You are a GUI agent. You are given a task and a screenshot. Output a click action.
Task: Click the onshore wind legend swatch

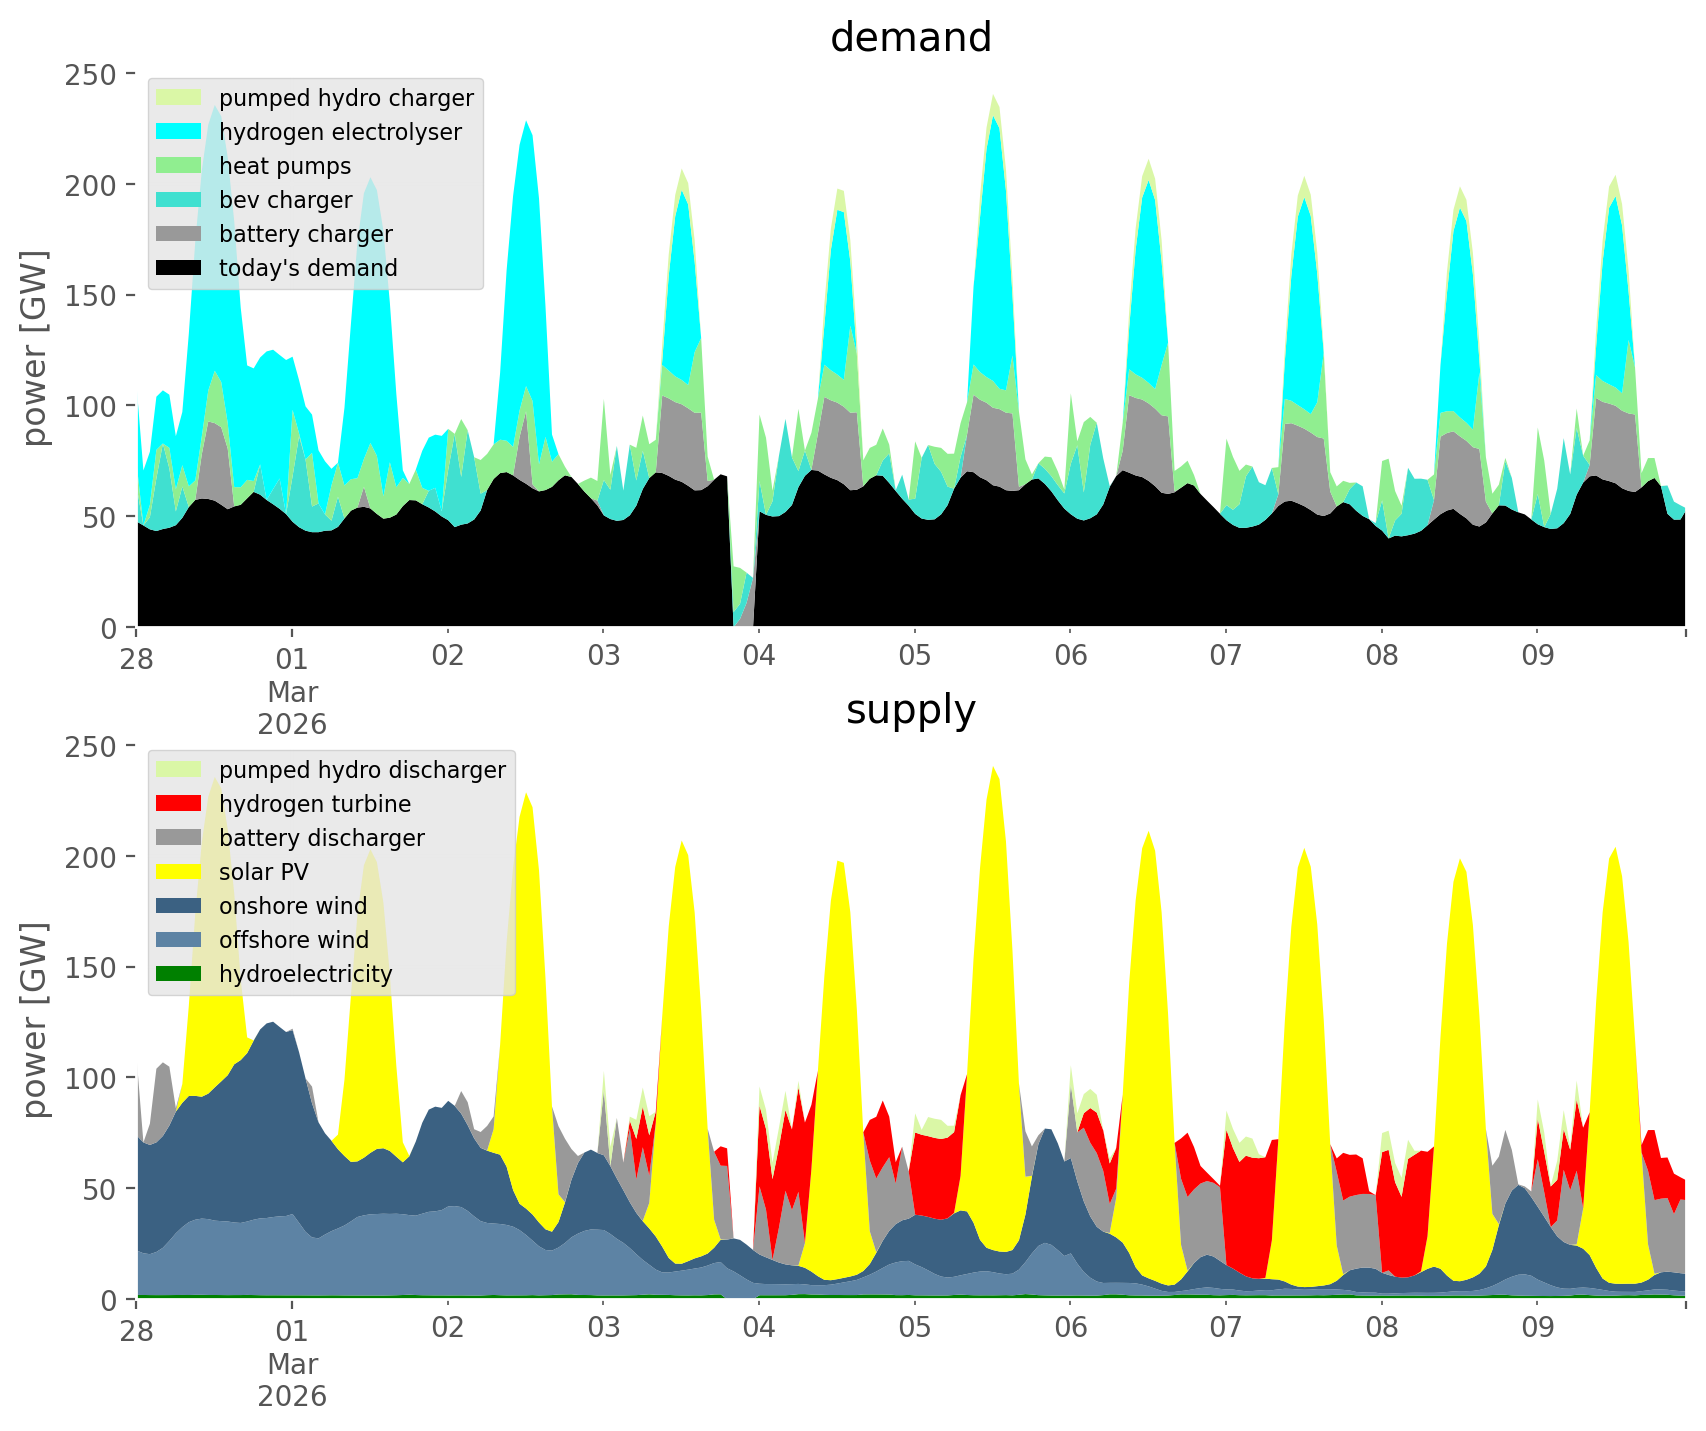pyautogui.click(x=180, y=906)
